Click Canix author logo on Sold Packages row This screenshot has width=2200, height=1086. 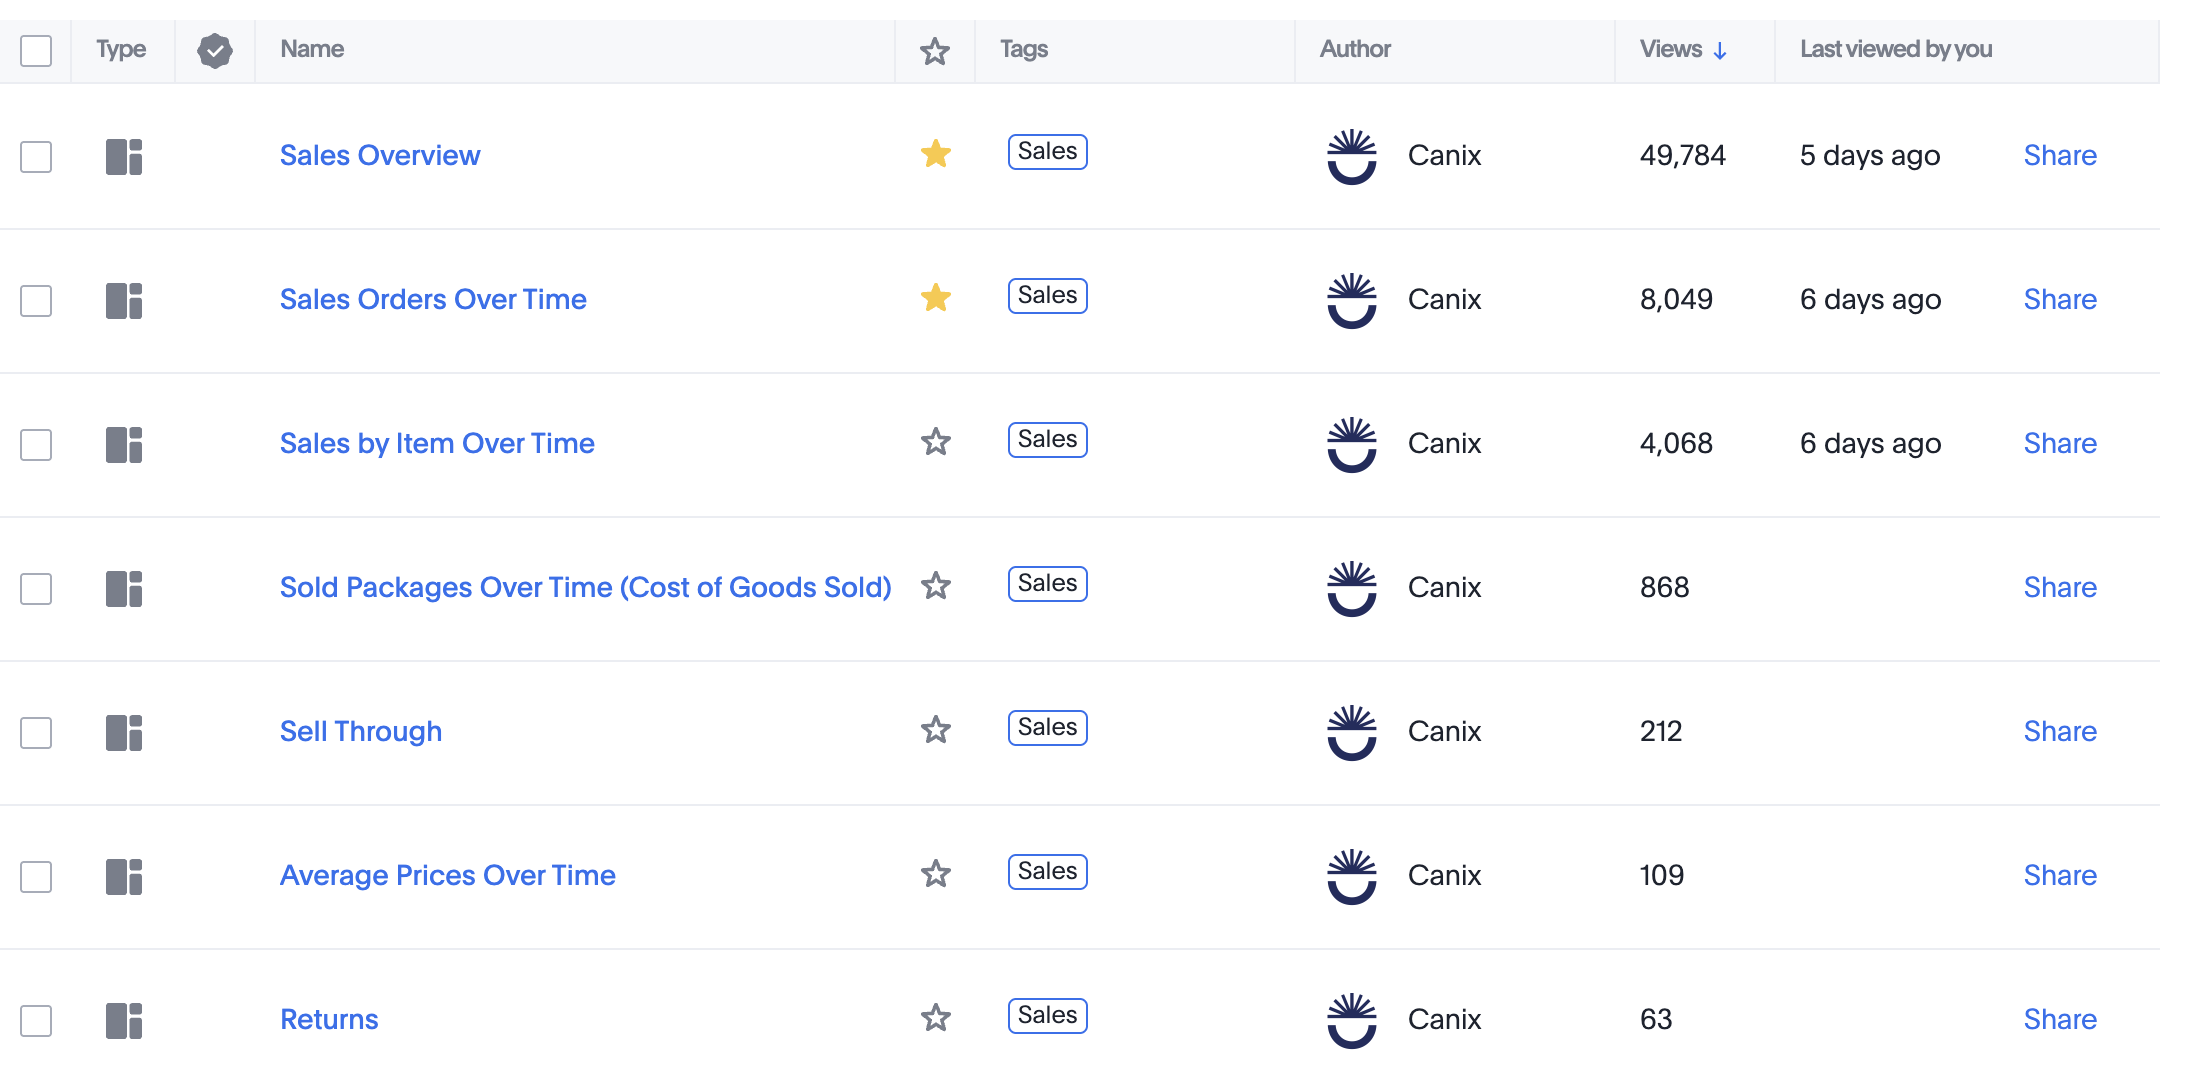[x=1352, y=588]
